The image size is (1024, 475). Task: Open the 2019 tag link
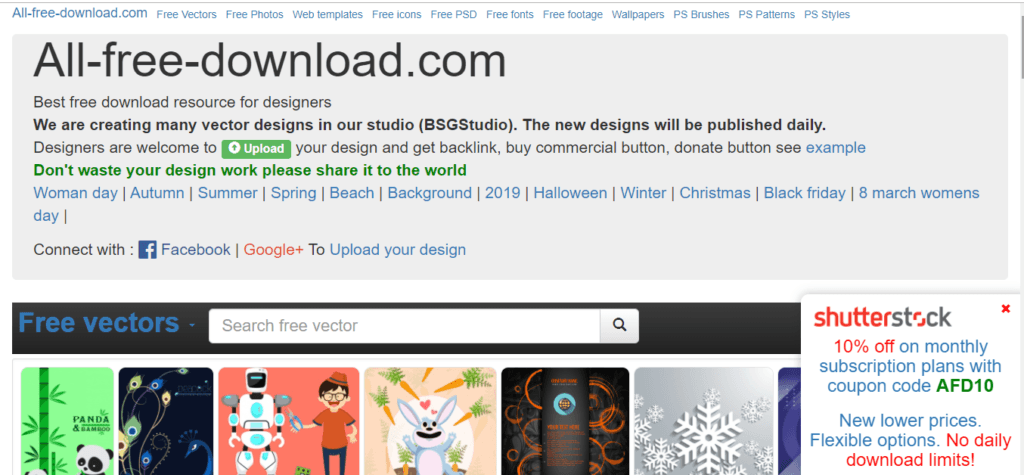click(x=503, y=193)
